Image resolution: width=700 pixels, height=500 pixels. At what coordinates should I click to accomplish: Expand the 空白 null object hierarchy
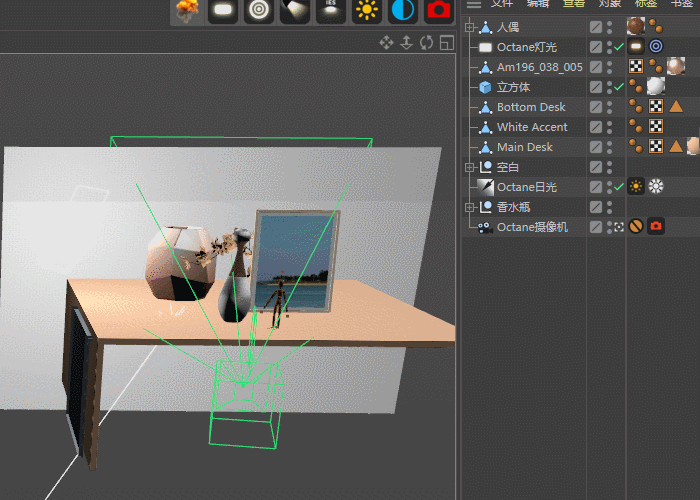(x=469, y=167)
